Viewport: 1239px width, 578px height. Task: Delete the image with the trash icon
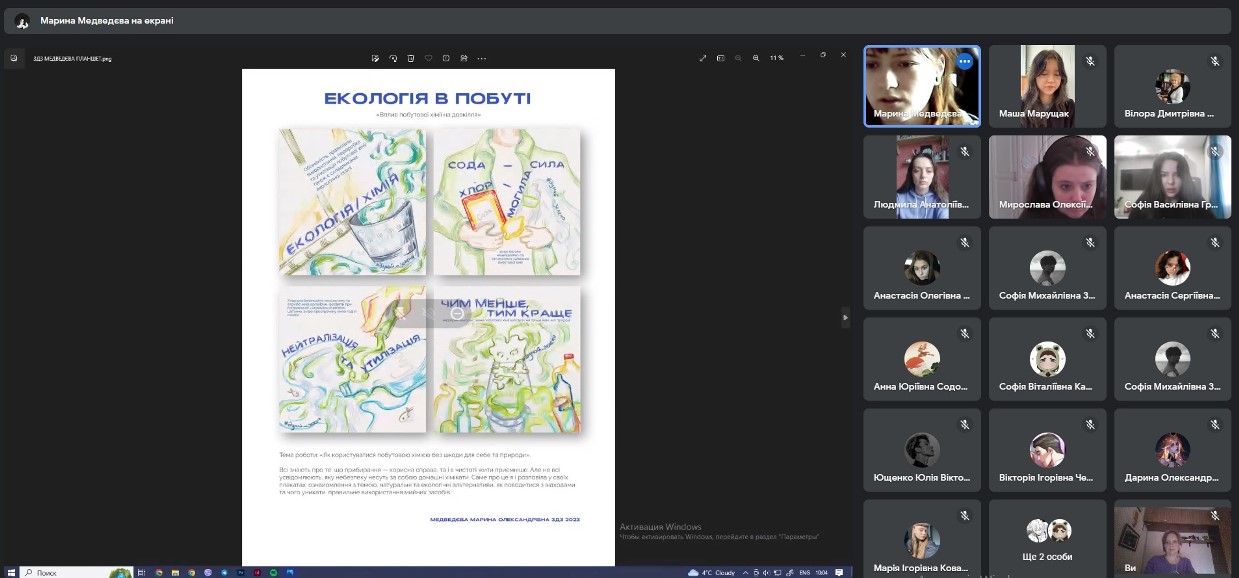pos(411,58)
